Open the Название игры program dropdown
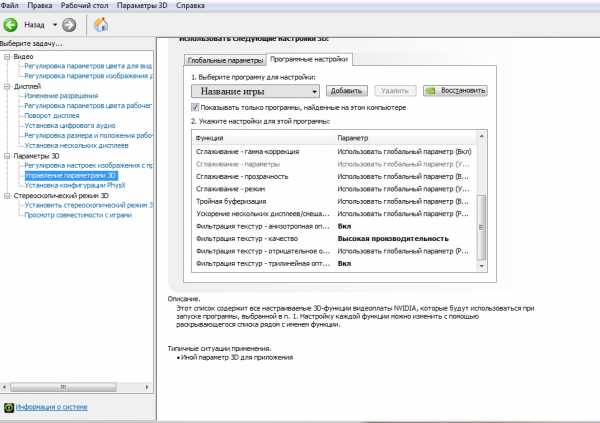This screenshot has width=600, height=423. pos(255,91)
